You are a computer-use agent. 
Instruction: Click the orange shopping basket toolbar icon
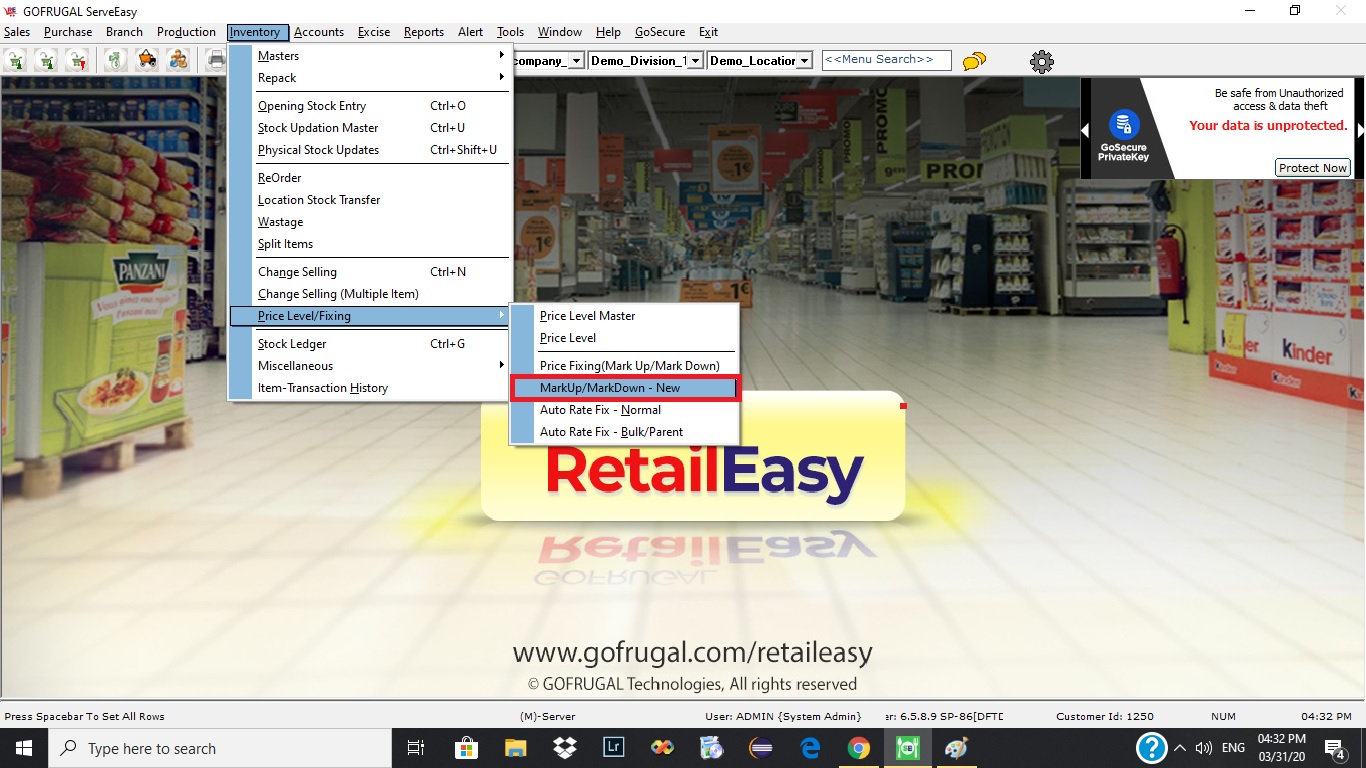147,61
